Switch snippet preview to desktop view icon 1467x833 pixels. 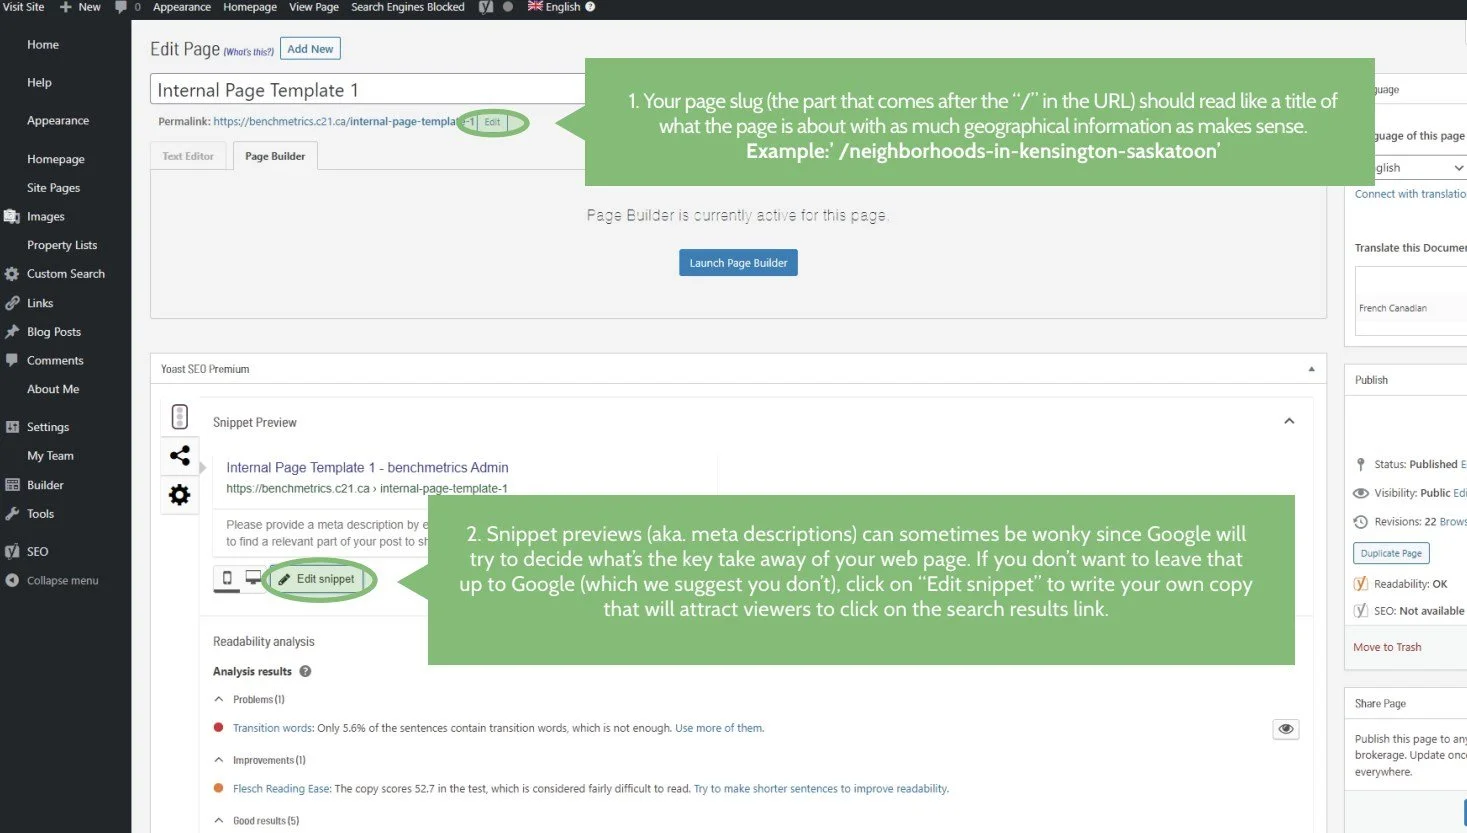[x=253, y=578]
